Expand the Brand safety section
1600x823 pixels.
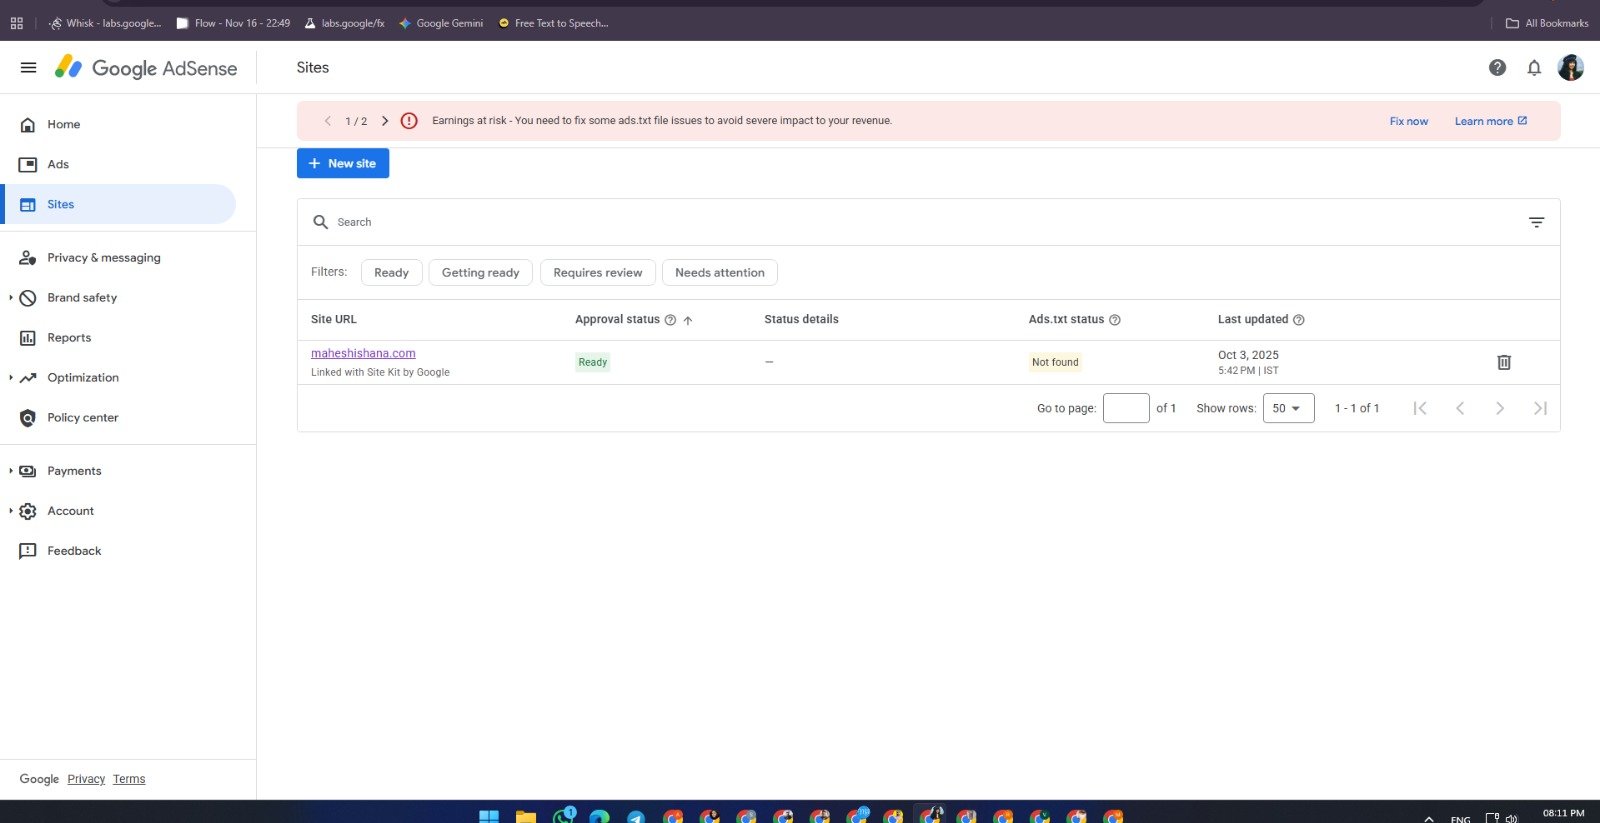[x=11, y=298]
